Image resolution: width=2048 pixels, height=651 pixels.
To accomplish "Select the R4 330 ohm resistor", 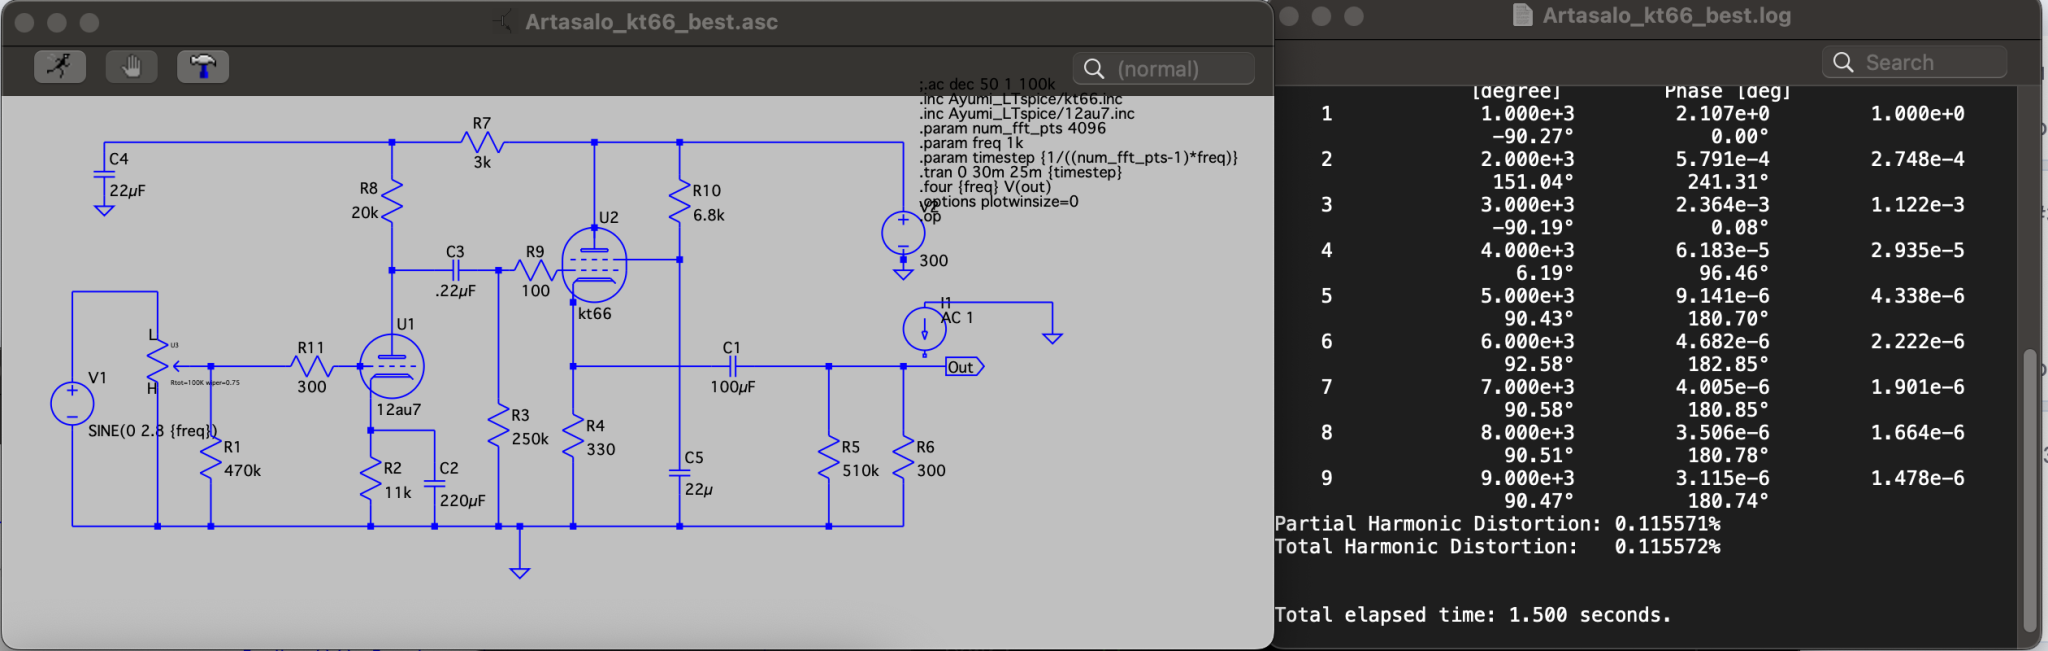I will tap(573, 437).
